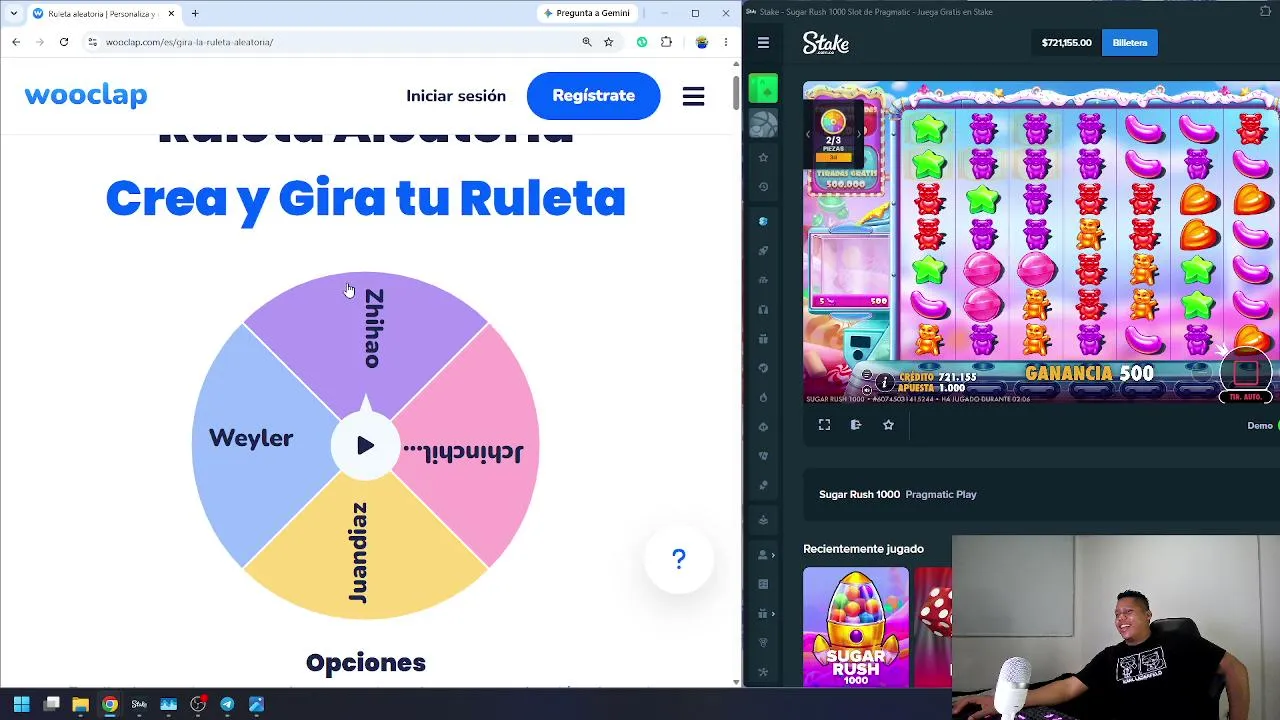Open Recent history clock in Stake sidebar

763,187
